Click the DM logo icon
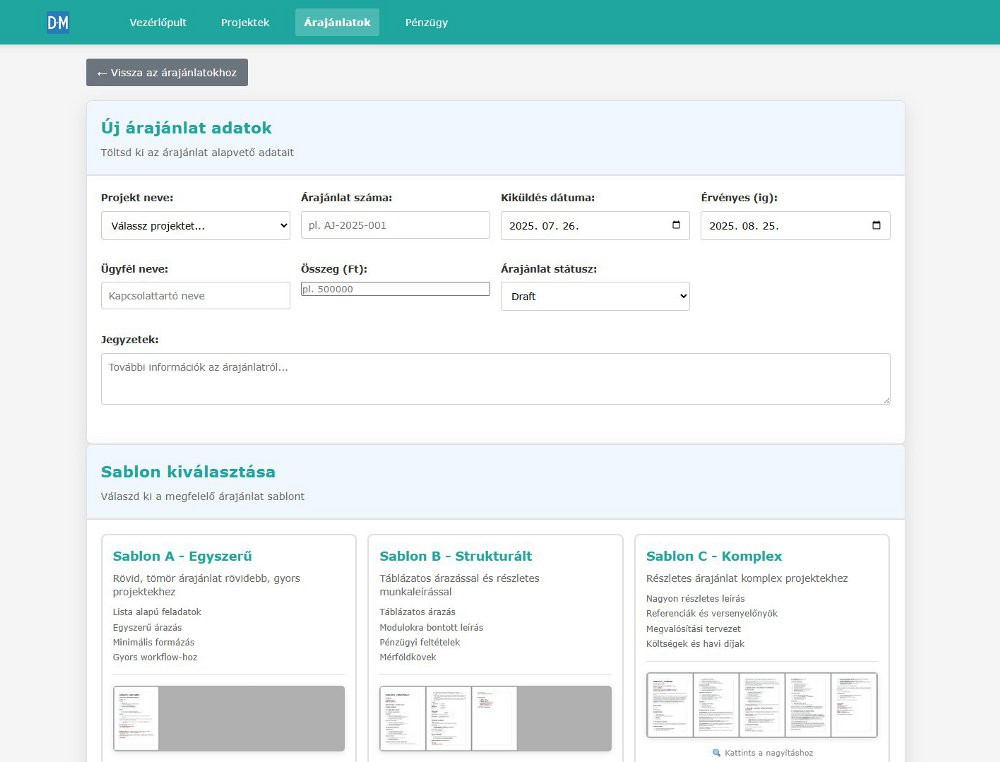This screenshot has height=762, width=1000. coord(58,23)
